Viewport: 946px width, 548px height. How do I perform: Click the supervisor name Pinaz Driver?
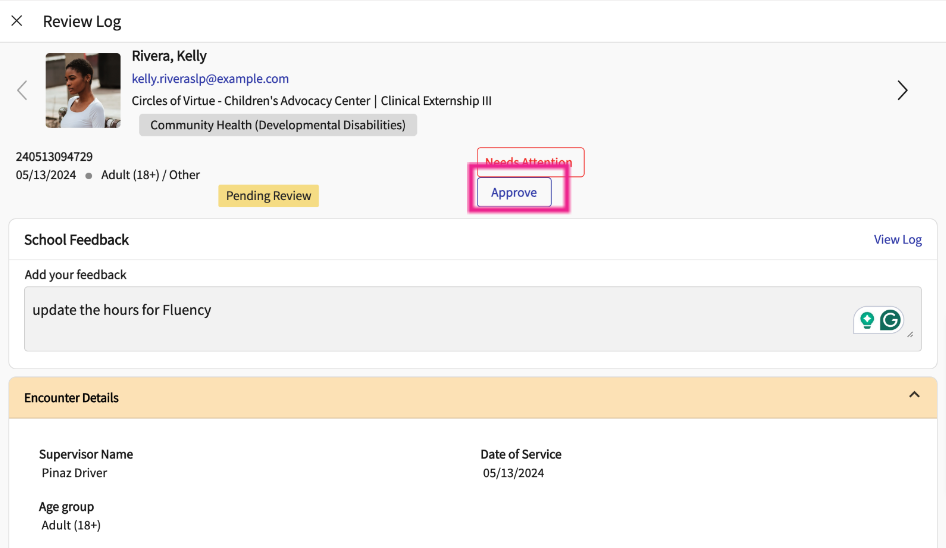pyautogui.click(x=74, y=473)
